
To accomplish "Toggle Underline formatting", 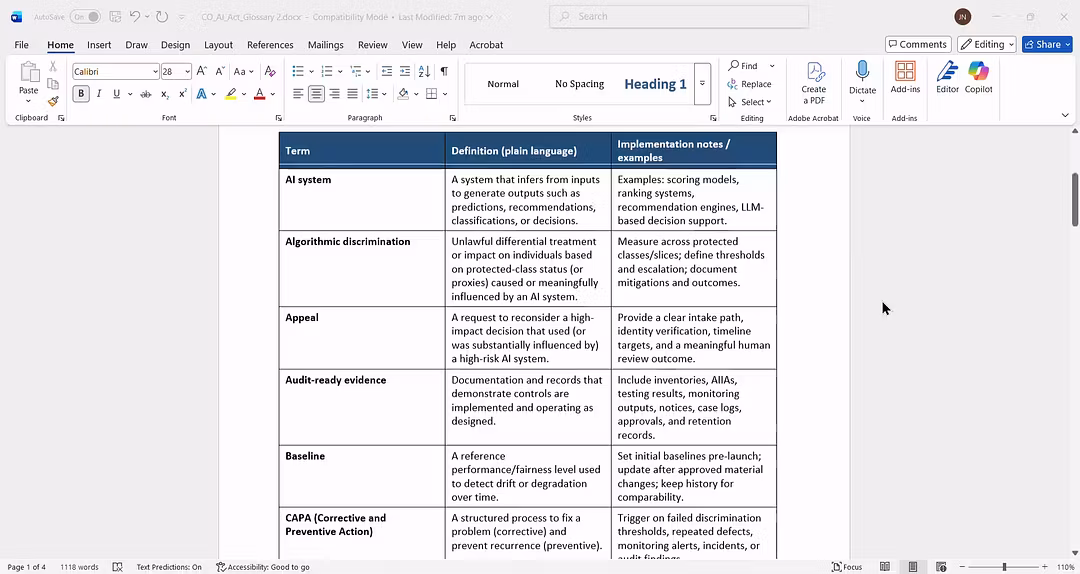I will (116, 94).
